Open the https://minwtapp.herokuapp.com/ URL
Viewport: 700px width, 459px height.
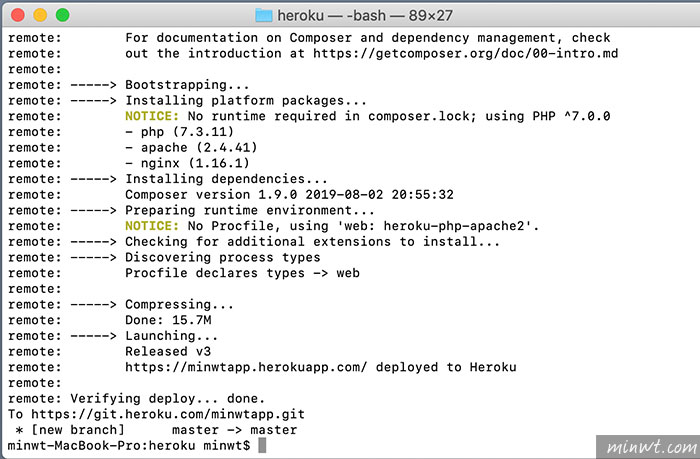pos(246,367)
